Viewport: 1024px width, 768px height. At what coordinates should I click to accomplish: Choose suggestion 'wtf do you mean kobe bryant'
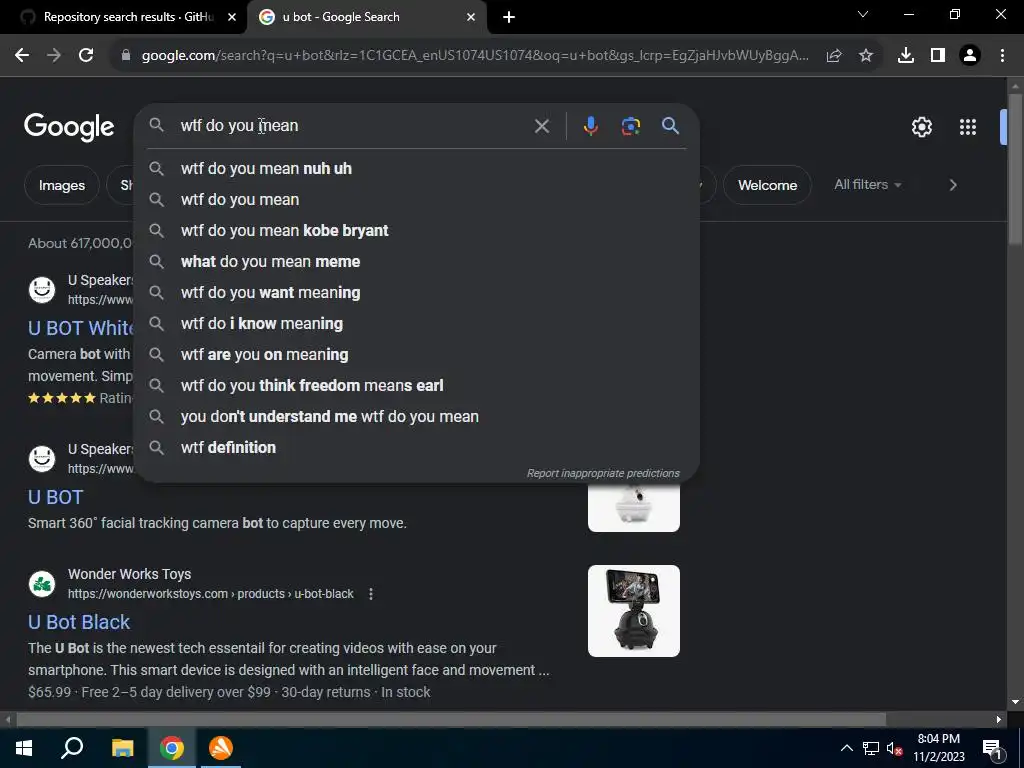(x=417, y=231)
